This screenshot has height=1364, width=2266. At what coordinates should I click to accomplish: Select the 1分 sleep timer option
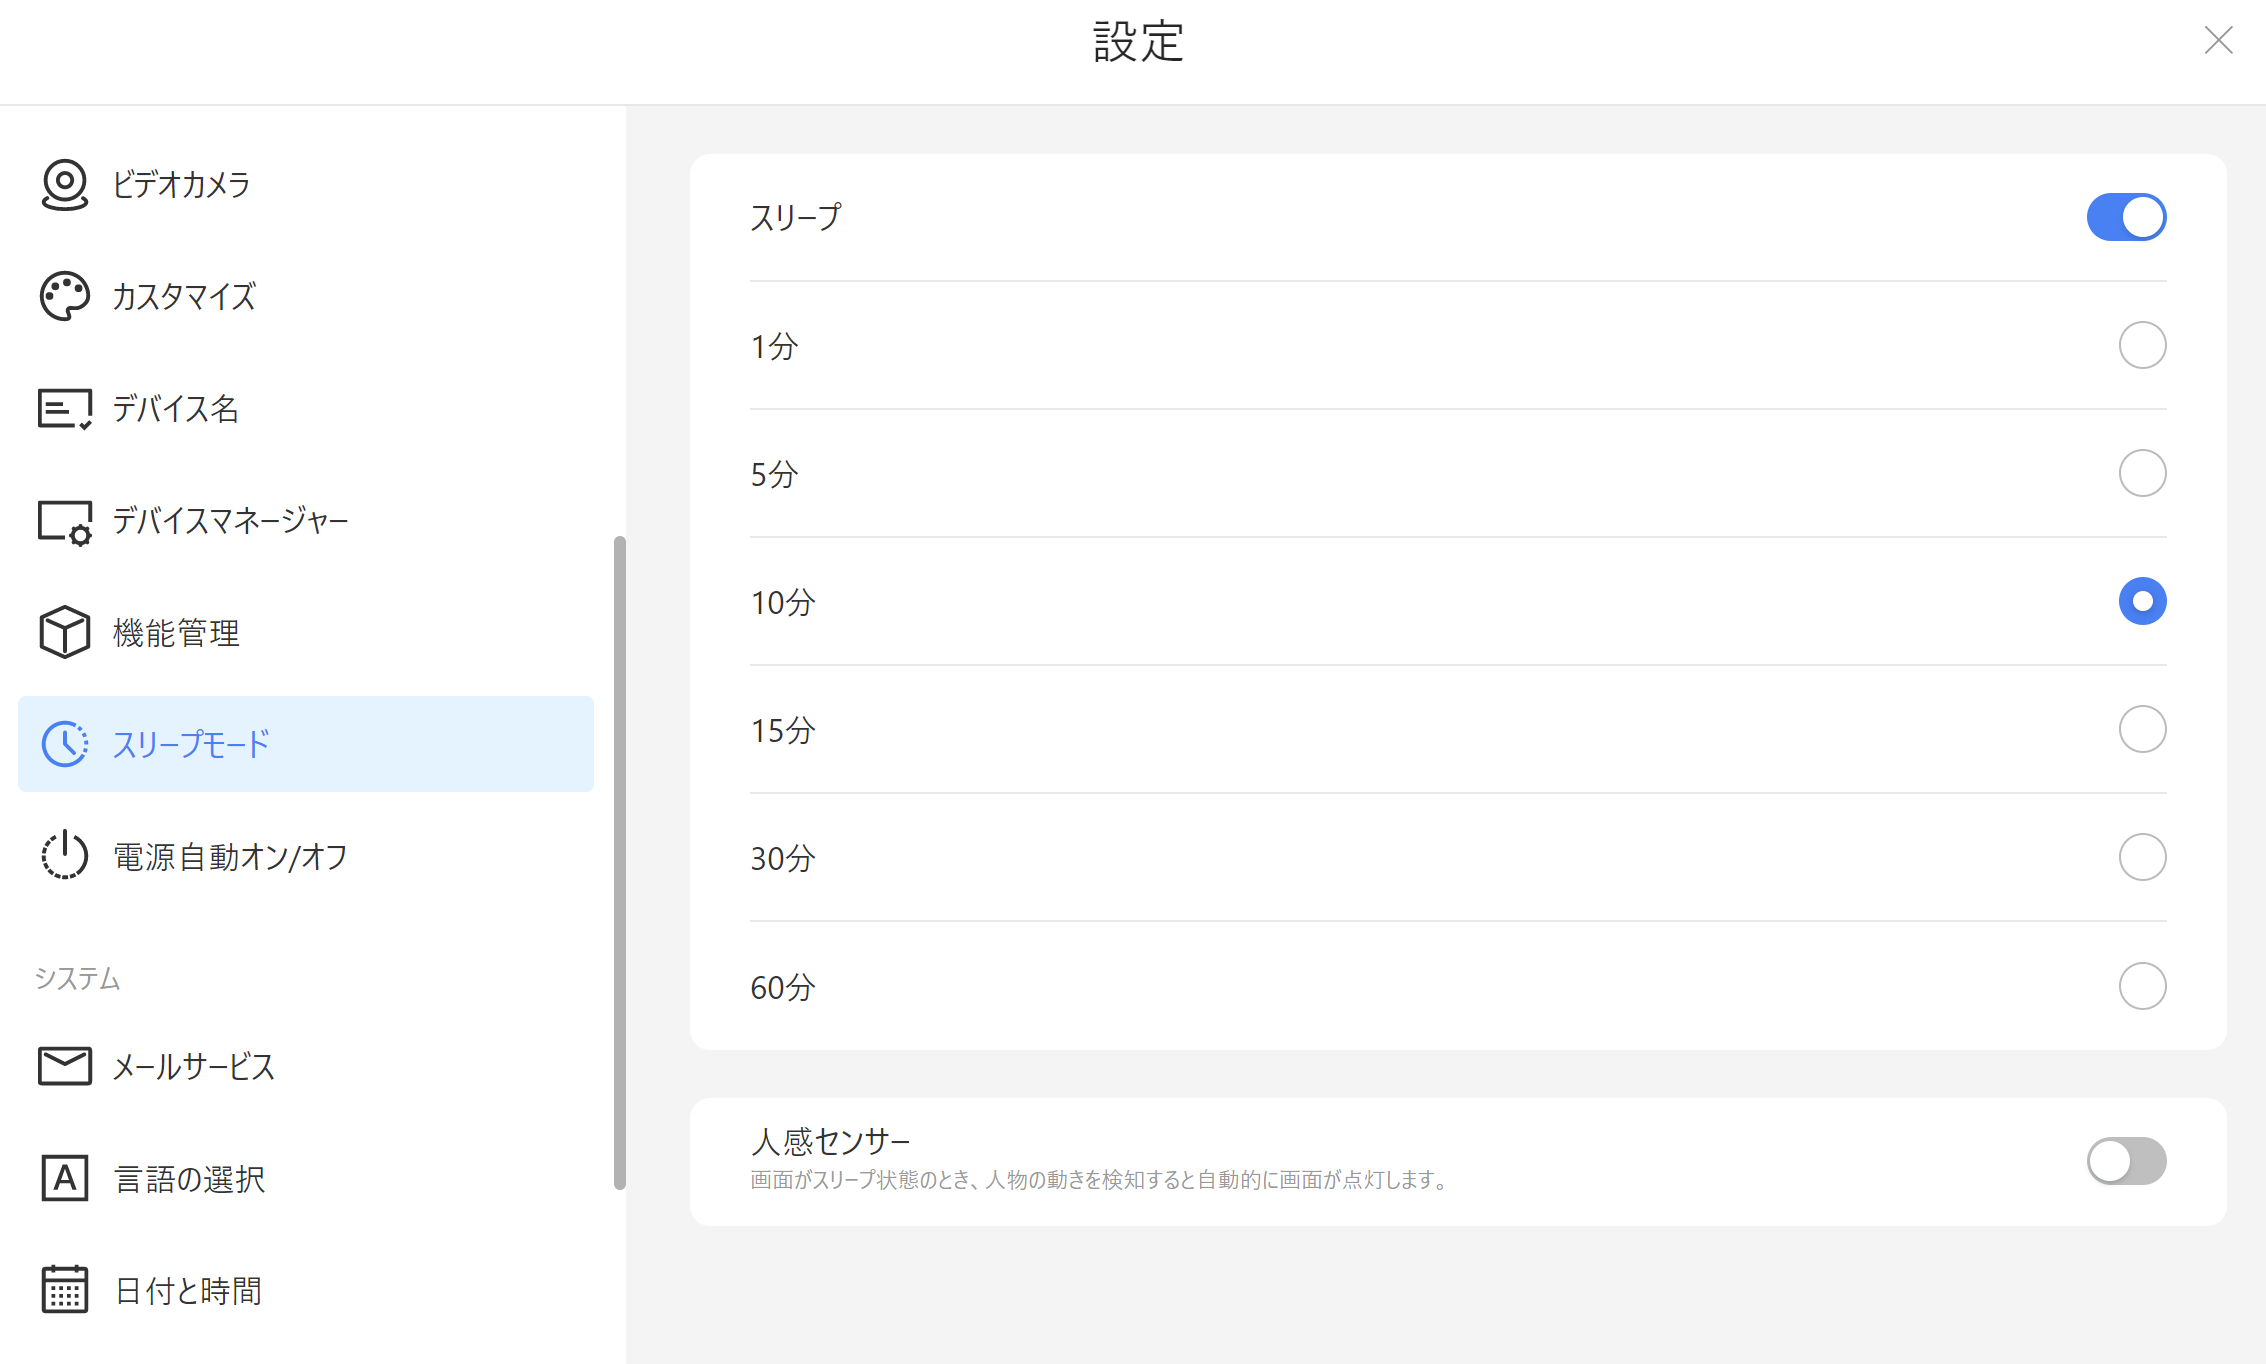click(2142, 345)
